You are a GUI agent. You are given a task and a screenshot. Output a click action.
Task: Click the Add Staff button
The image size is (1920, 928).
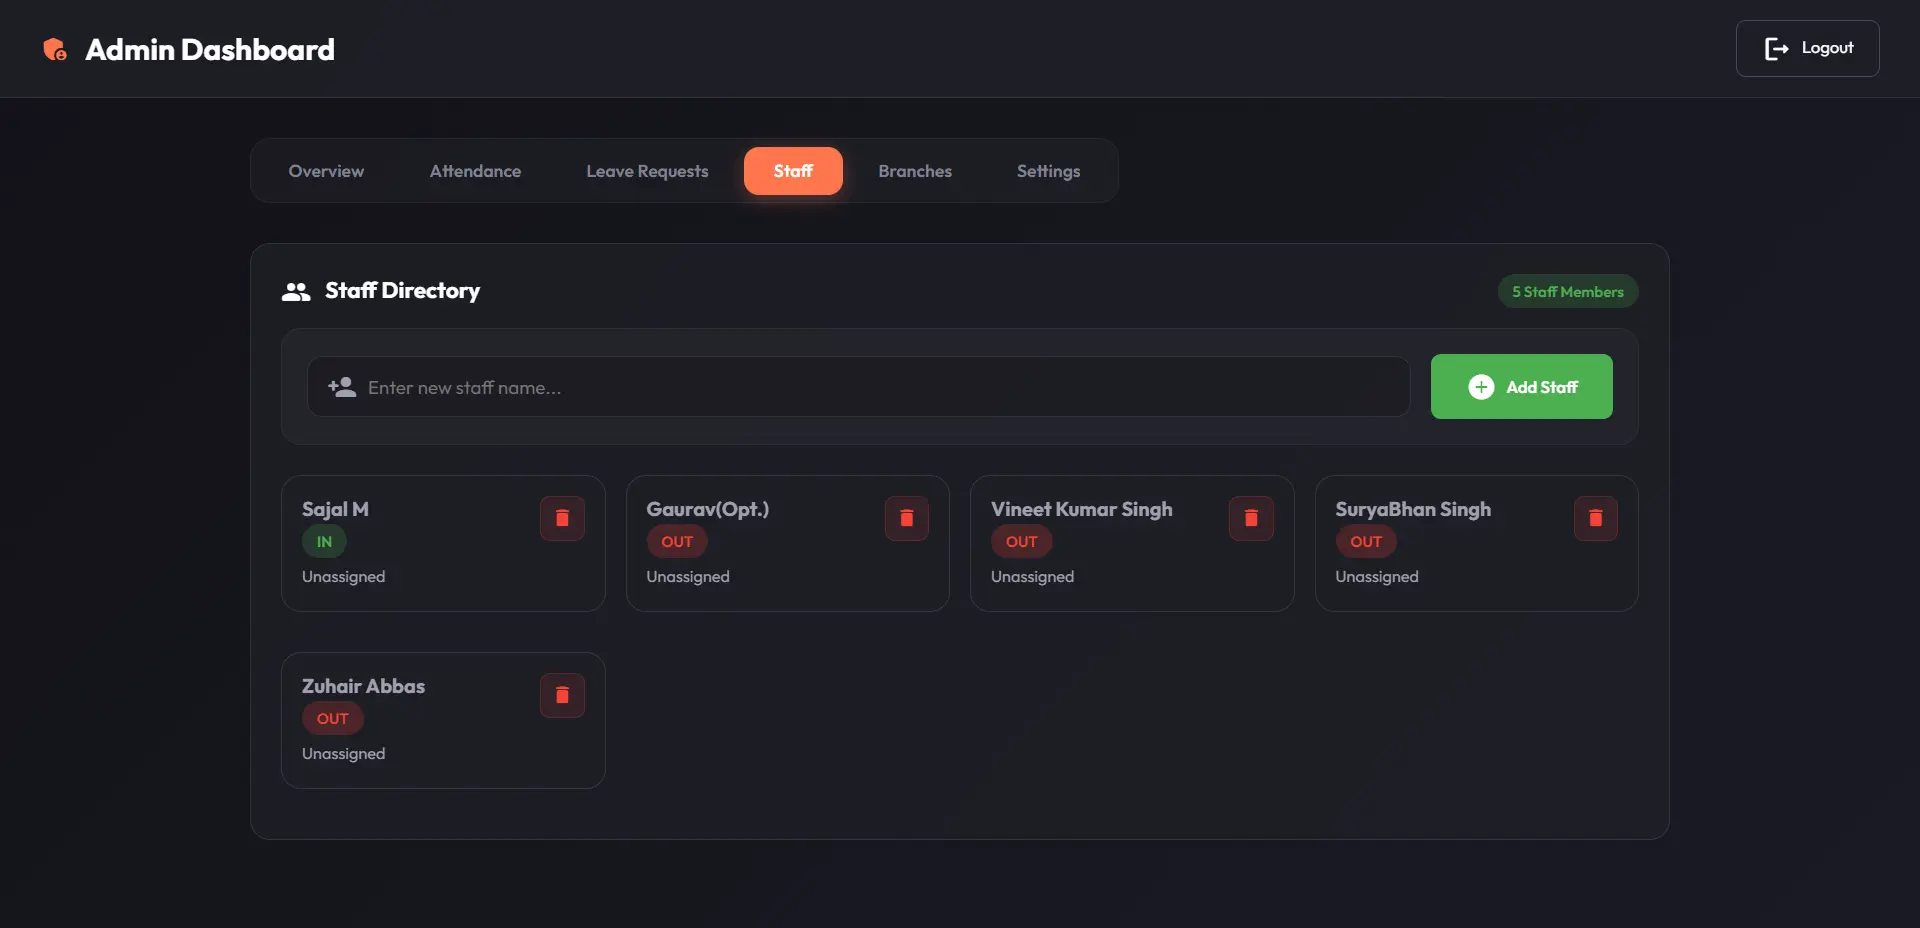click(1521, 386)
